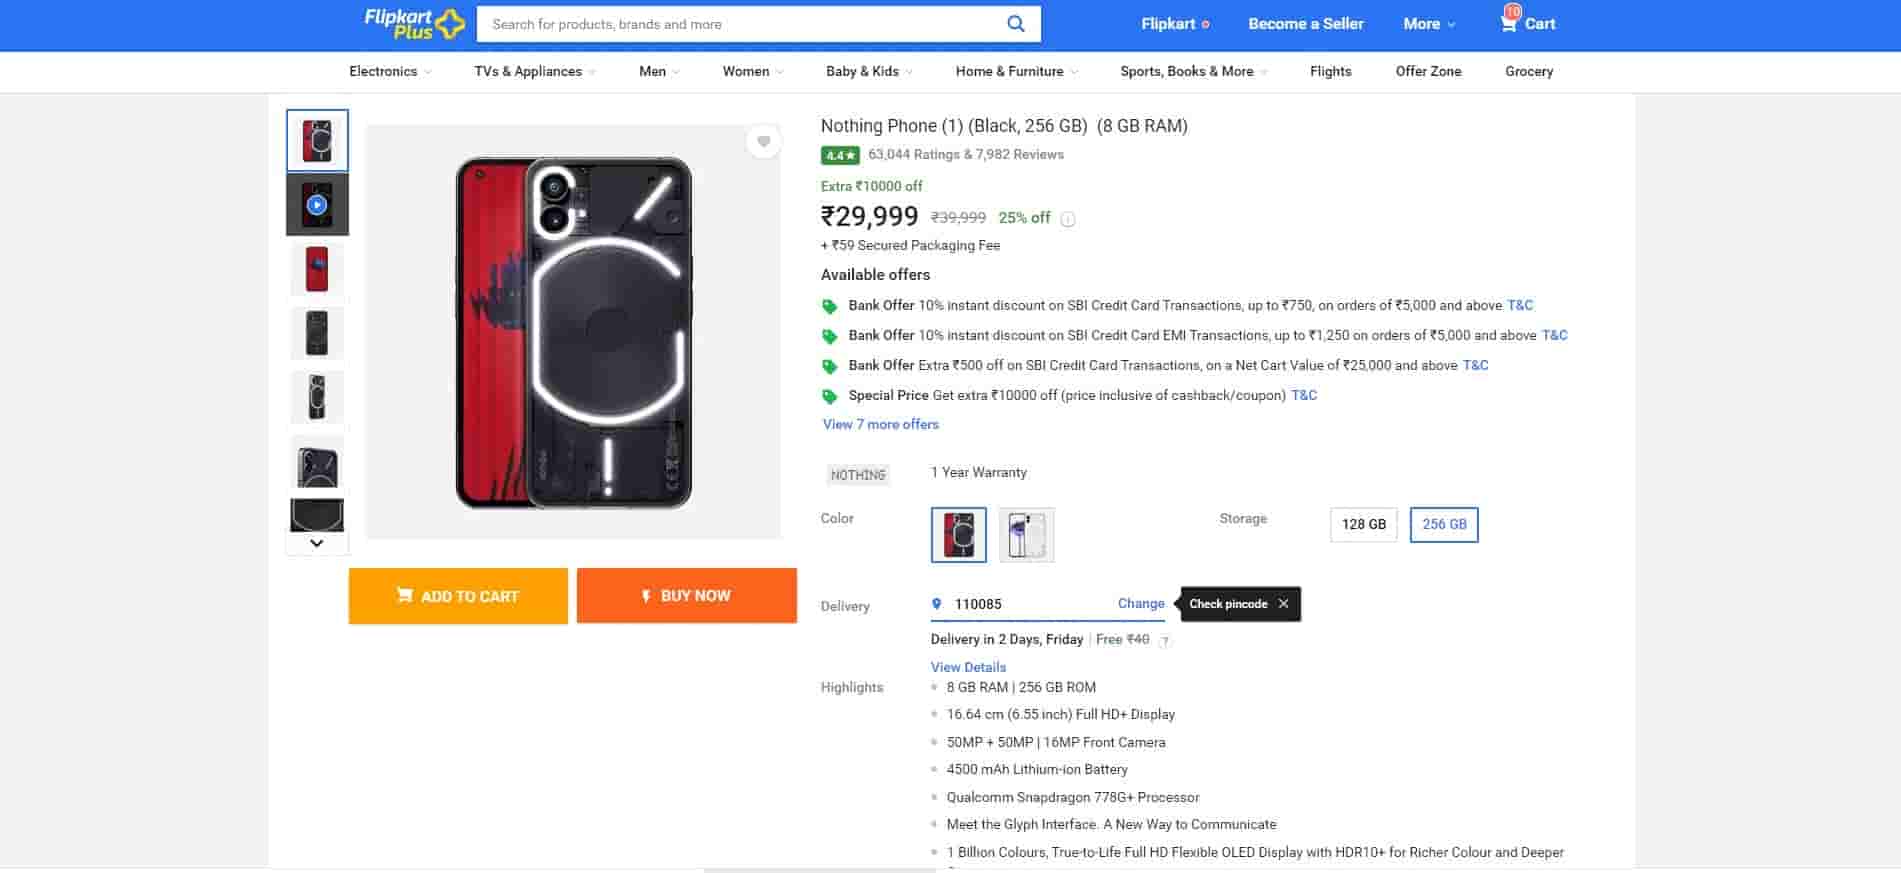The image size is (1901, 873).
Task: Select the 256 GB storage option
Action: 1444,524
